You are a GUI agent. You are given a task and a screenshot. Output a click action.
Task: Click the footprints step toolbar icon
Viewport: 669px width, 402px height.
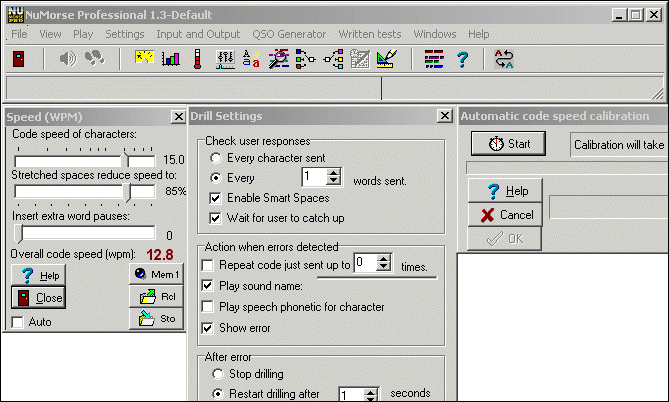94,58
